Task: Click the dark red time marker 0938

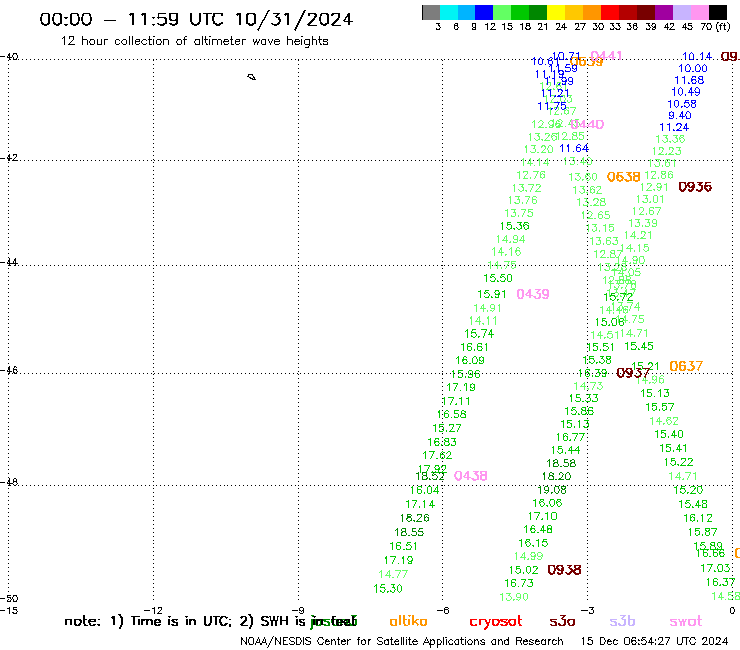Action: pyautogui.click(x=564, y=570)
